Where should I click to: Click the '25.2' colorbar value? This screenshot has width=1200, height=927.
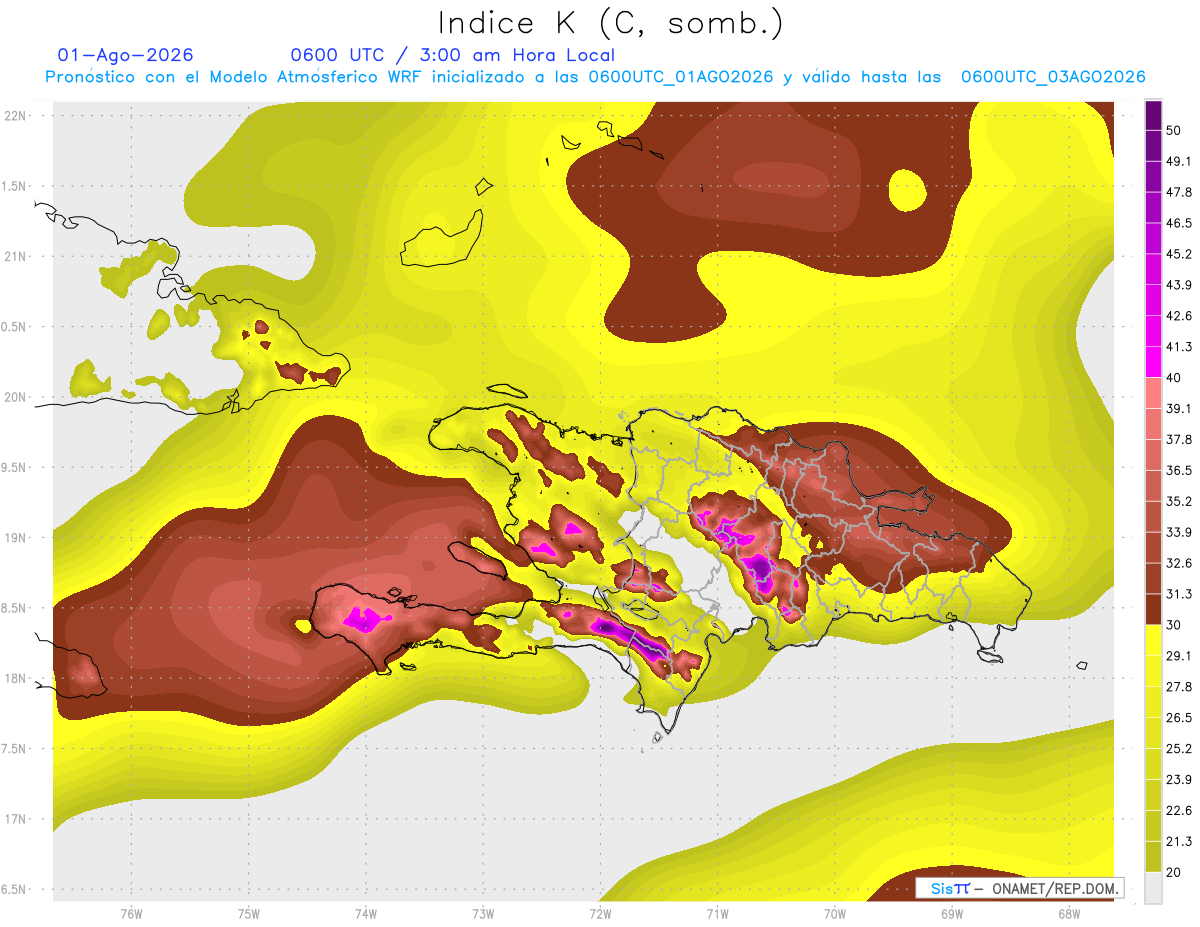coord(1178,749)
